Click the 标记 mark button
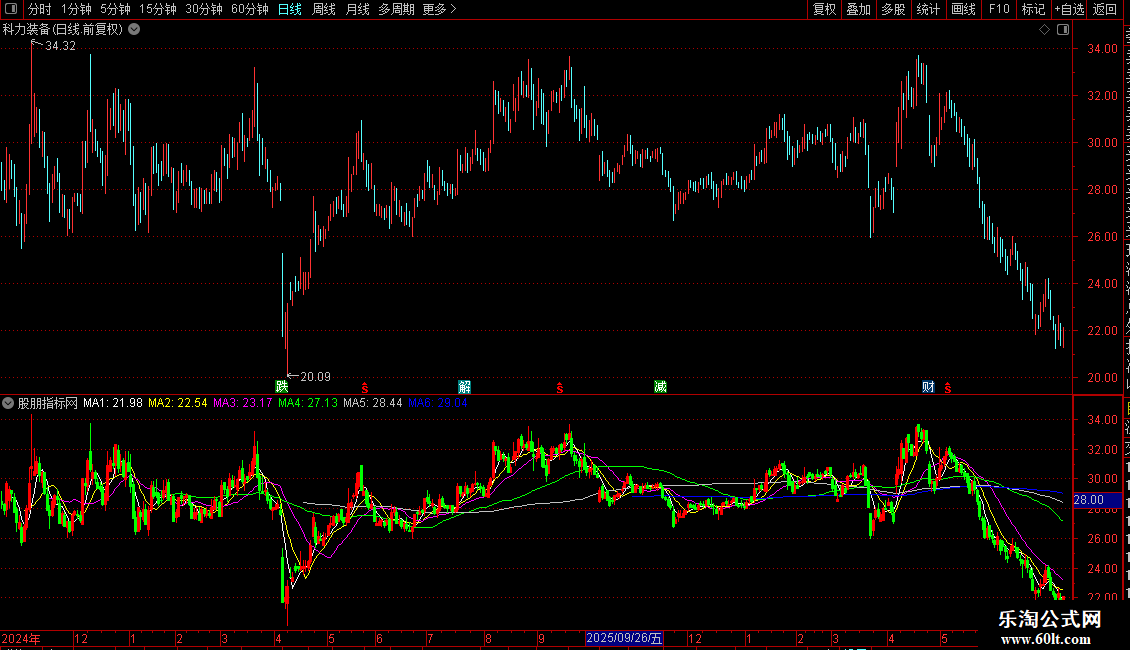The image size is (1130, 650). pos(1033,9)
